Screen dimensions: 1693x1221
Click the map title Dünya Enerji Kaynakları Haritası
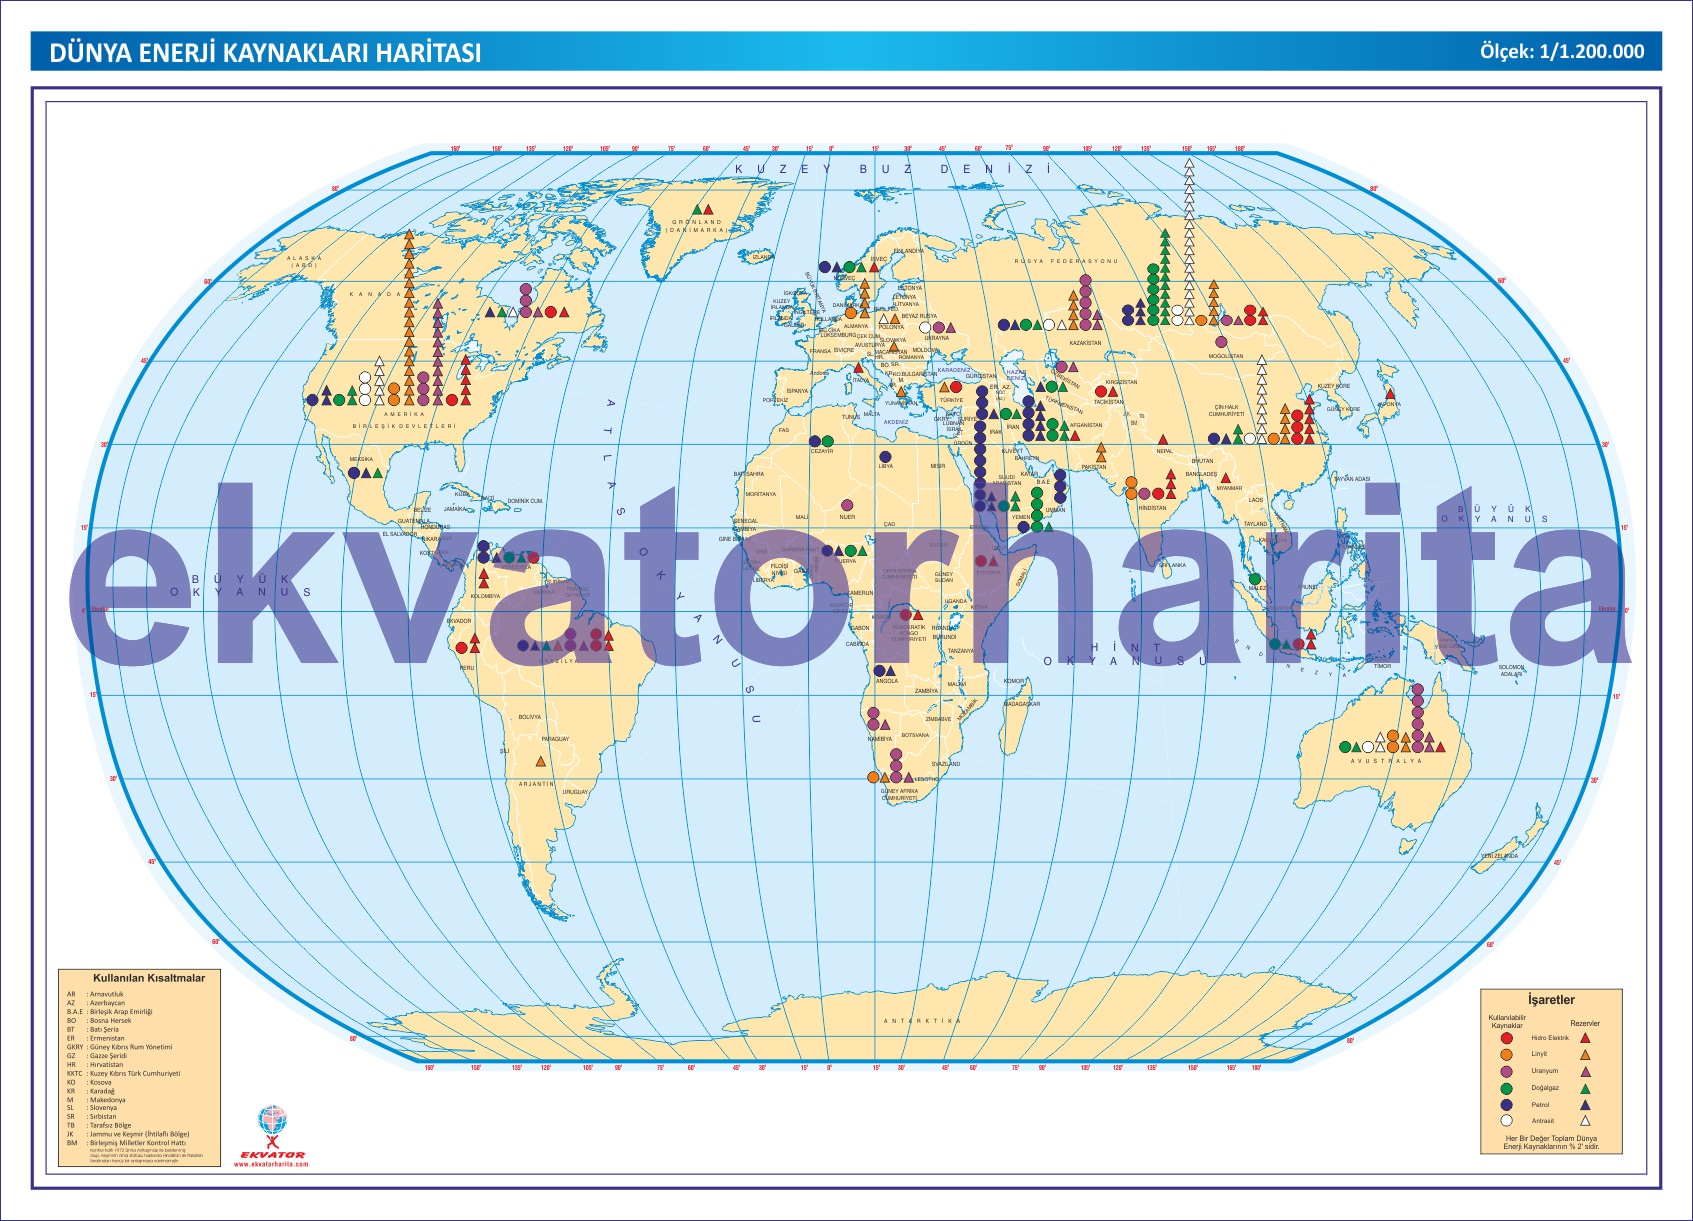(265, 52)
